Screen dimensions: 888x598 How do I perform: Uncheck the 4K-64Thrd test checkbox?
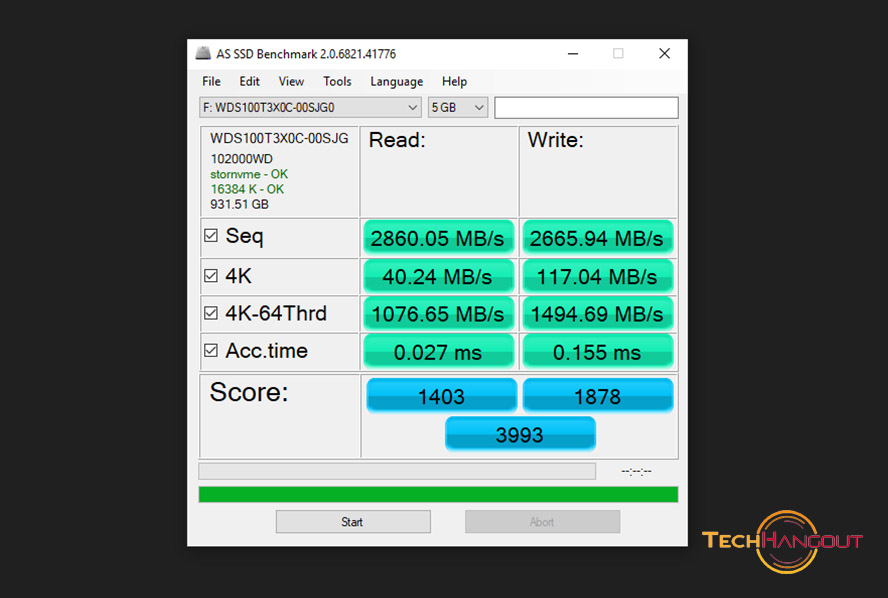tap(211, 313)
